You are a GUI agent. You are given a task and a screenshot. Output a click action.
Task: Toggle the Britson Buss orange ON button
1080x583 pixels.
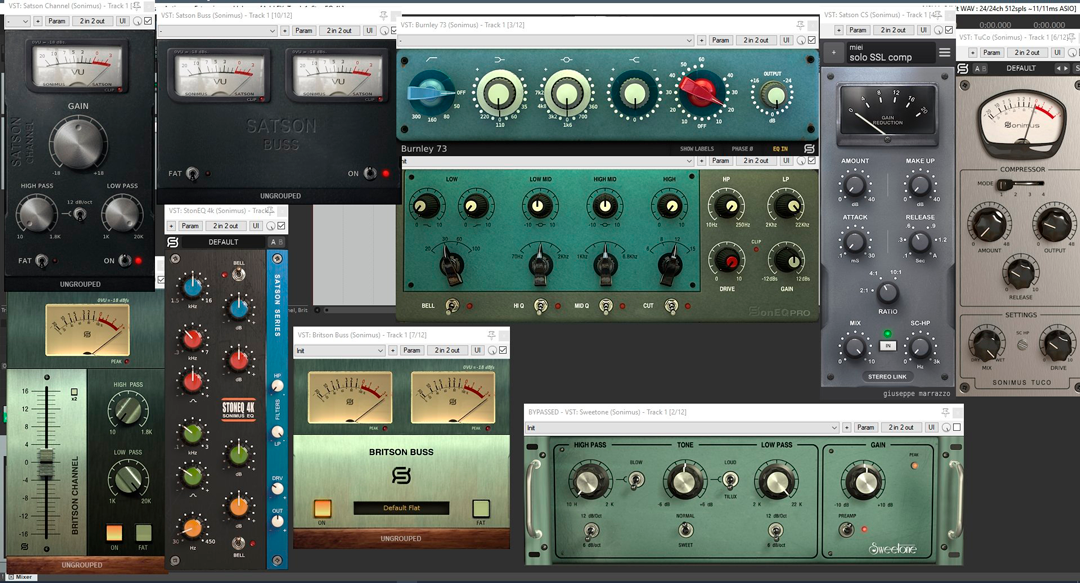click(322, 508)
